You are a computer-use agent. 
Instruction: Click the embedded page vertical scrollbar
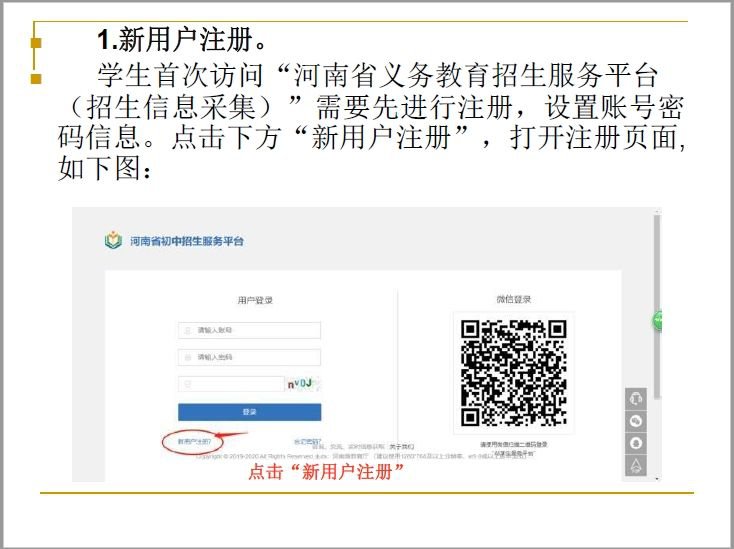pos(657,307)
